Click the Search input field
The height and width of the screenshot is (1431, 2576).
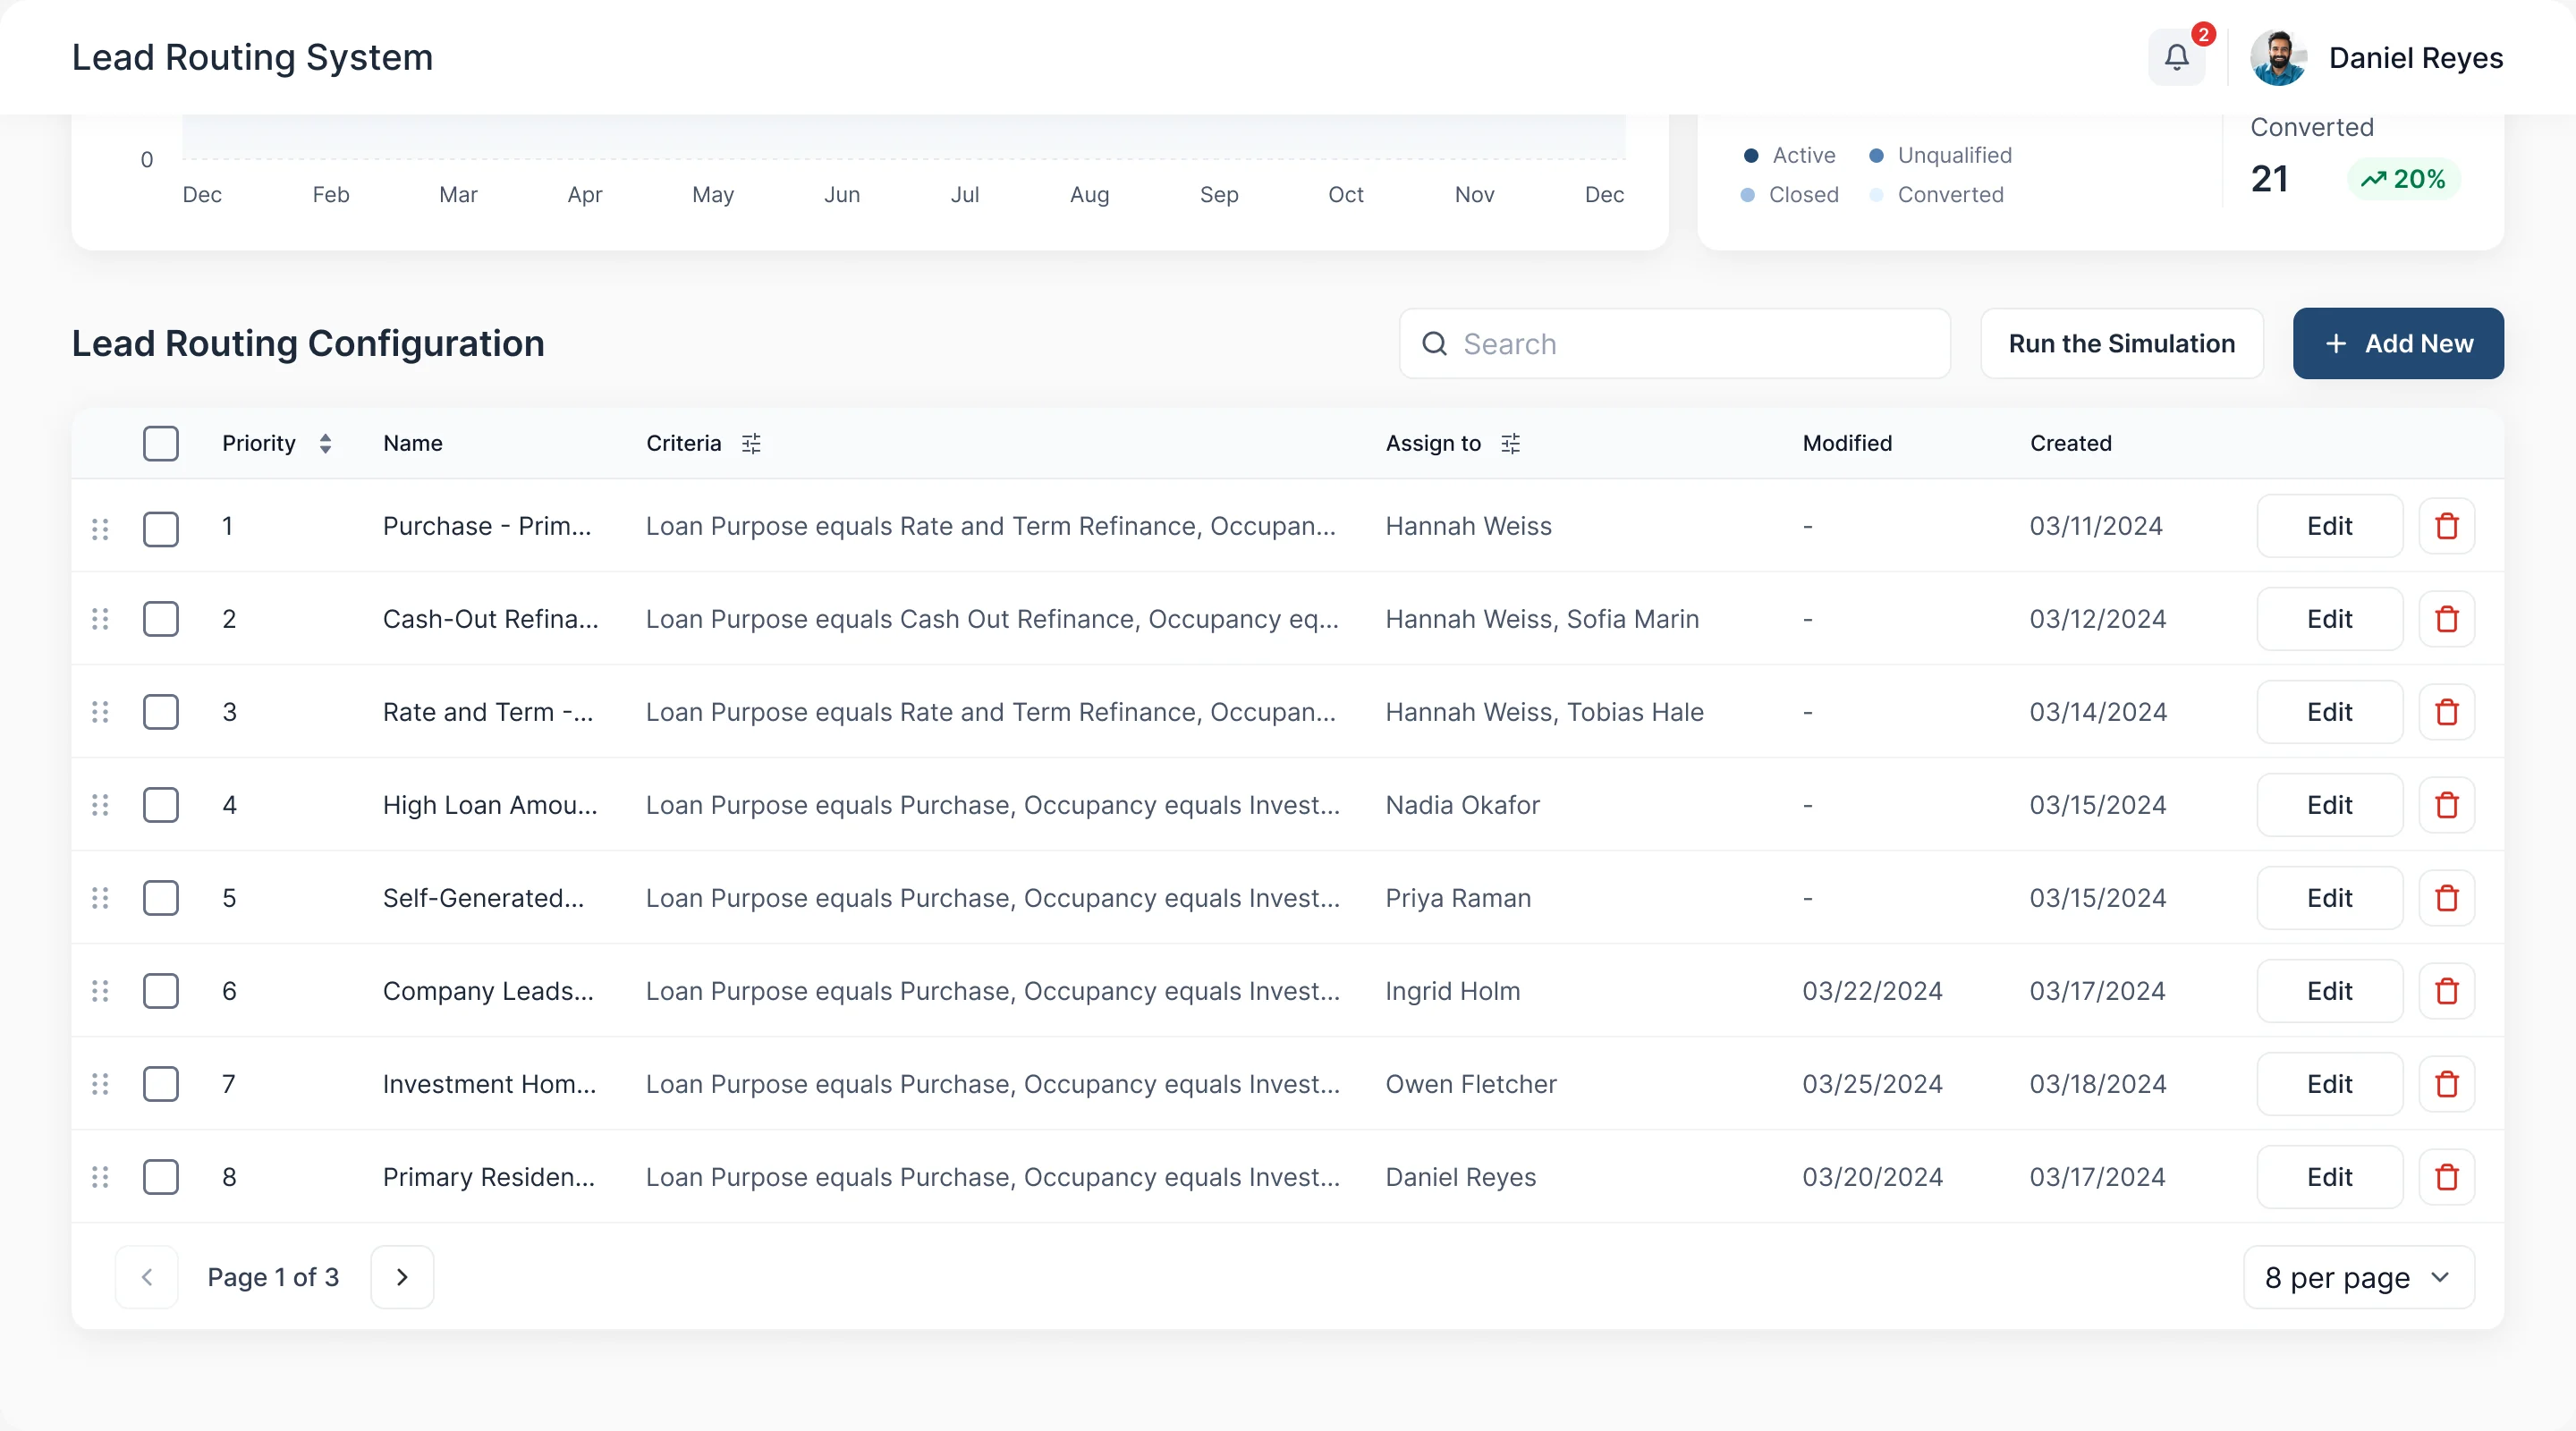(x=1674, y=344)
